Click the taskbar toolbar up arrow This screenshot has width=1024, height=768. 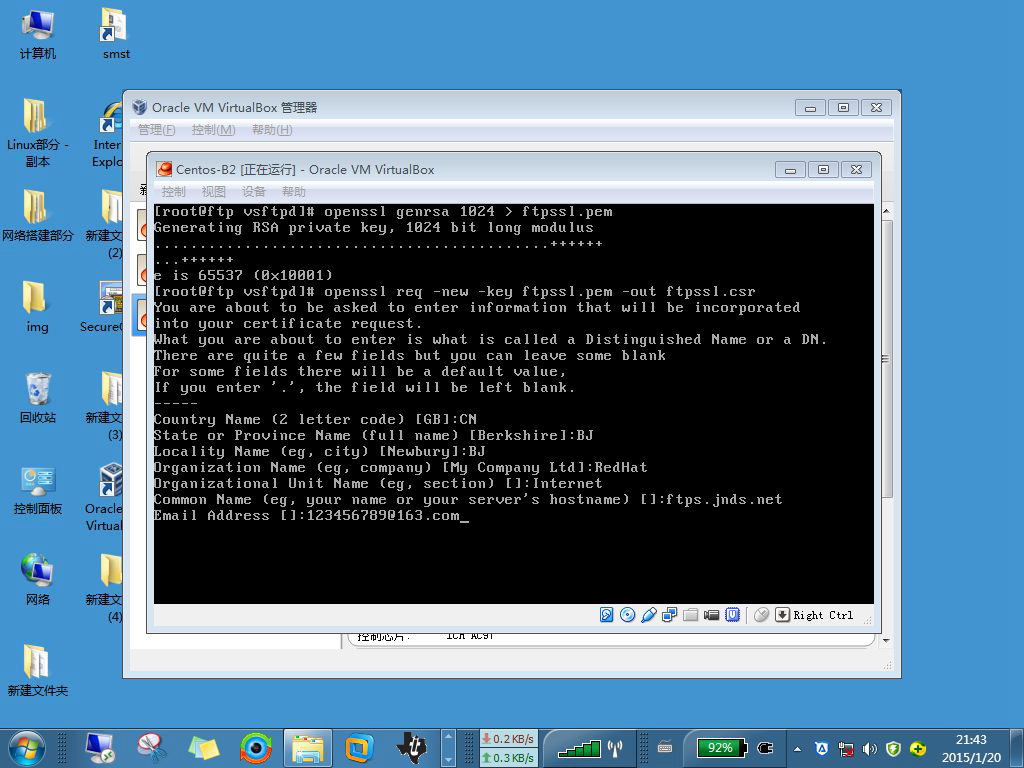click(x=448, y=736)
